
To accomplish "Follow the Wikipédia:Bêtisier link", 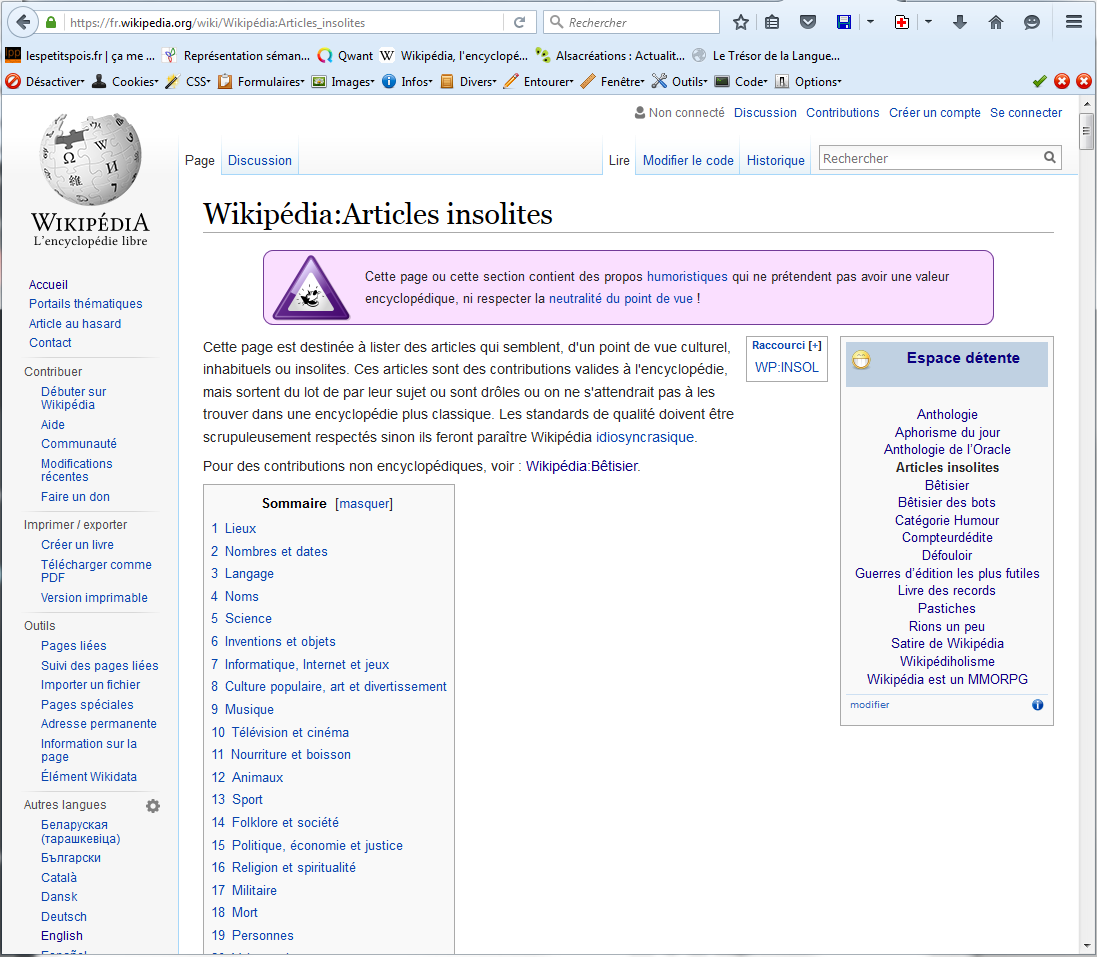I will point(581,466).
